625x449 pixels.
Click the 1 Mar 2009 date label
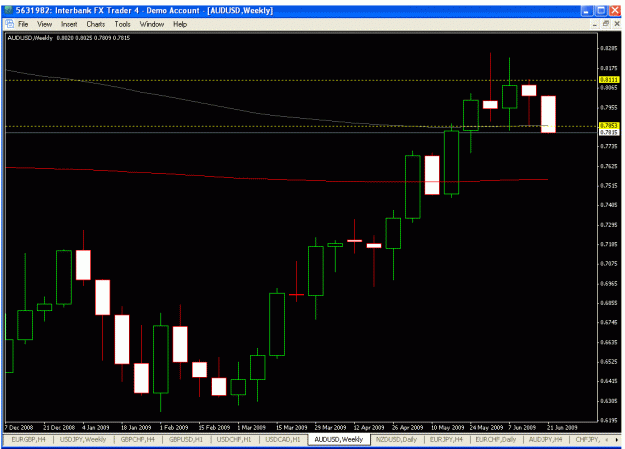pos(251,427)
